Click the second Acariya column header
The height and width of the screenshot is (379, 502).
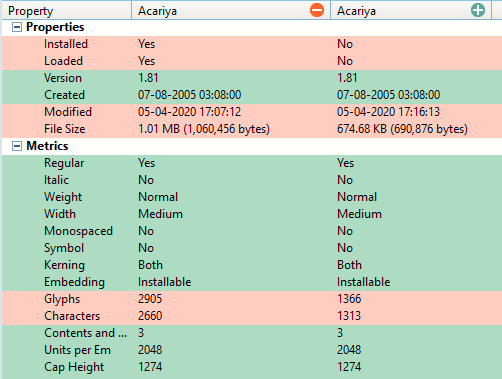coord(411,11)
